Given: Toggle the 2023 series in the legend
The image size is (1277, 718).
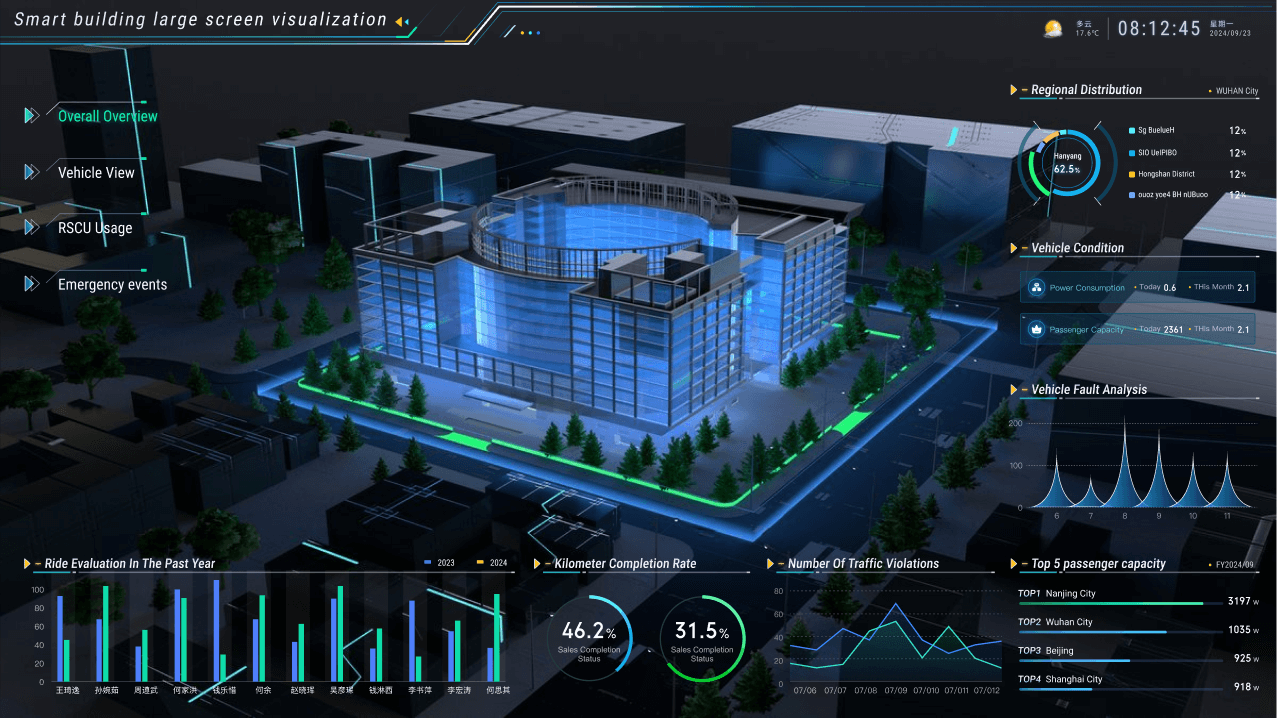Looking at the screenshot, I should click(x=438, y=563).
